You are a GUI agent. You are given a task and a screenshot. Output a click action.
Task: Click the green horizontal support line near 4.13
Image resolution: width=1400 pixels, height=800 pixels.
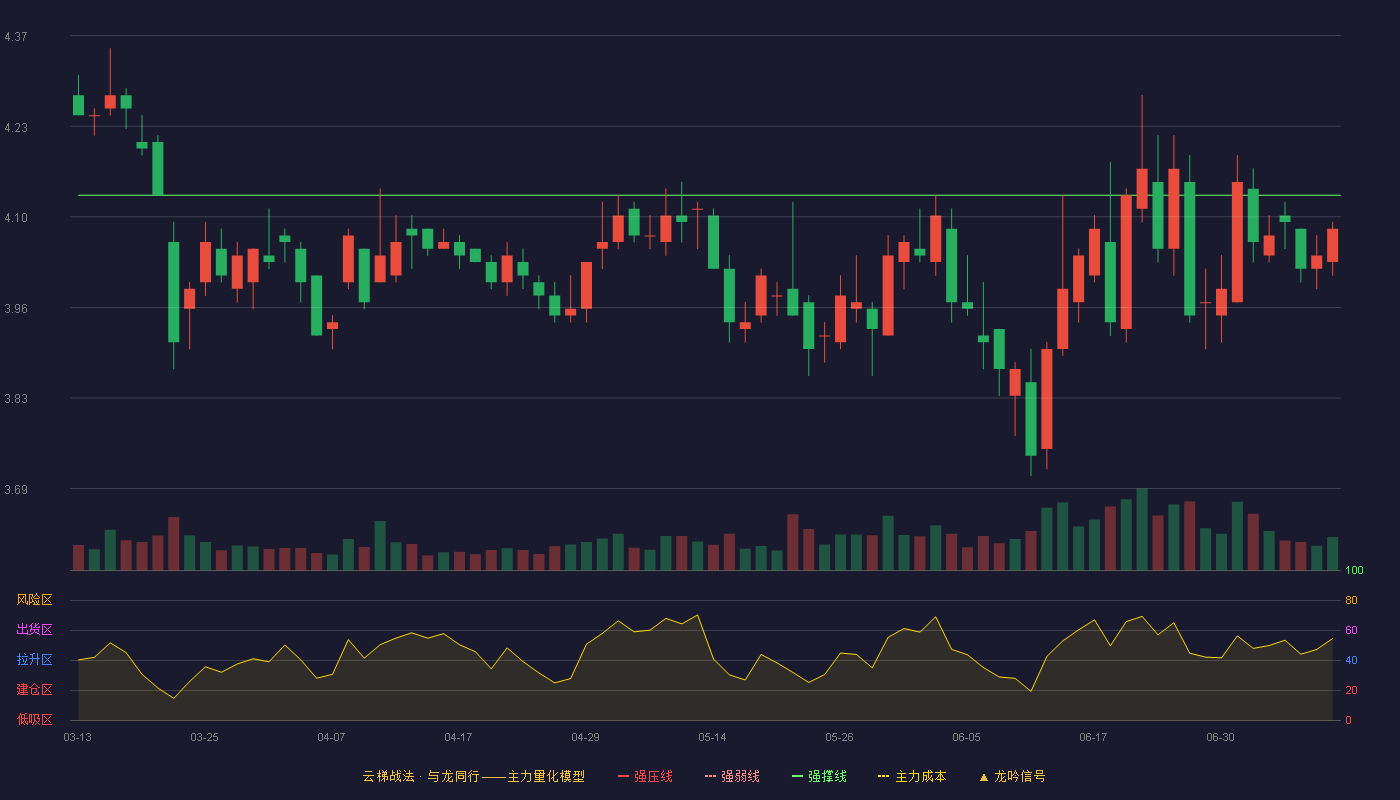709,195
